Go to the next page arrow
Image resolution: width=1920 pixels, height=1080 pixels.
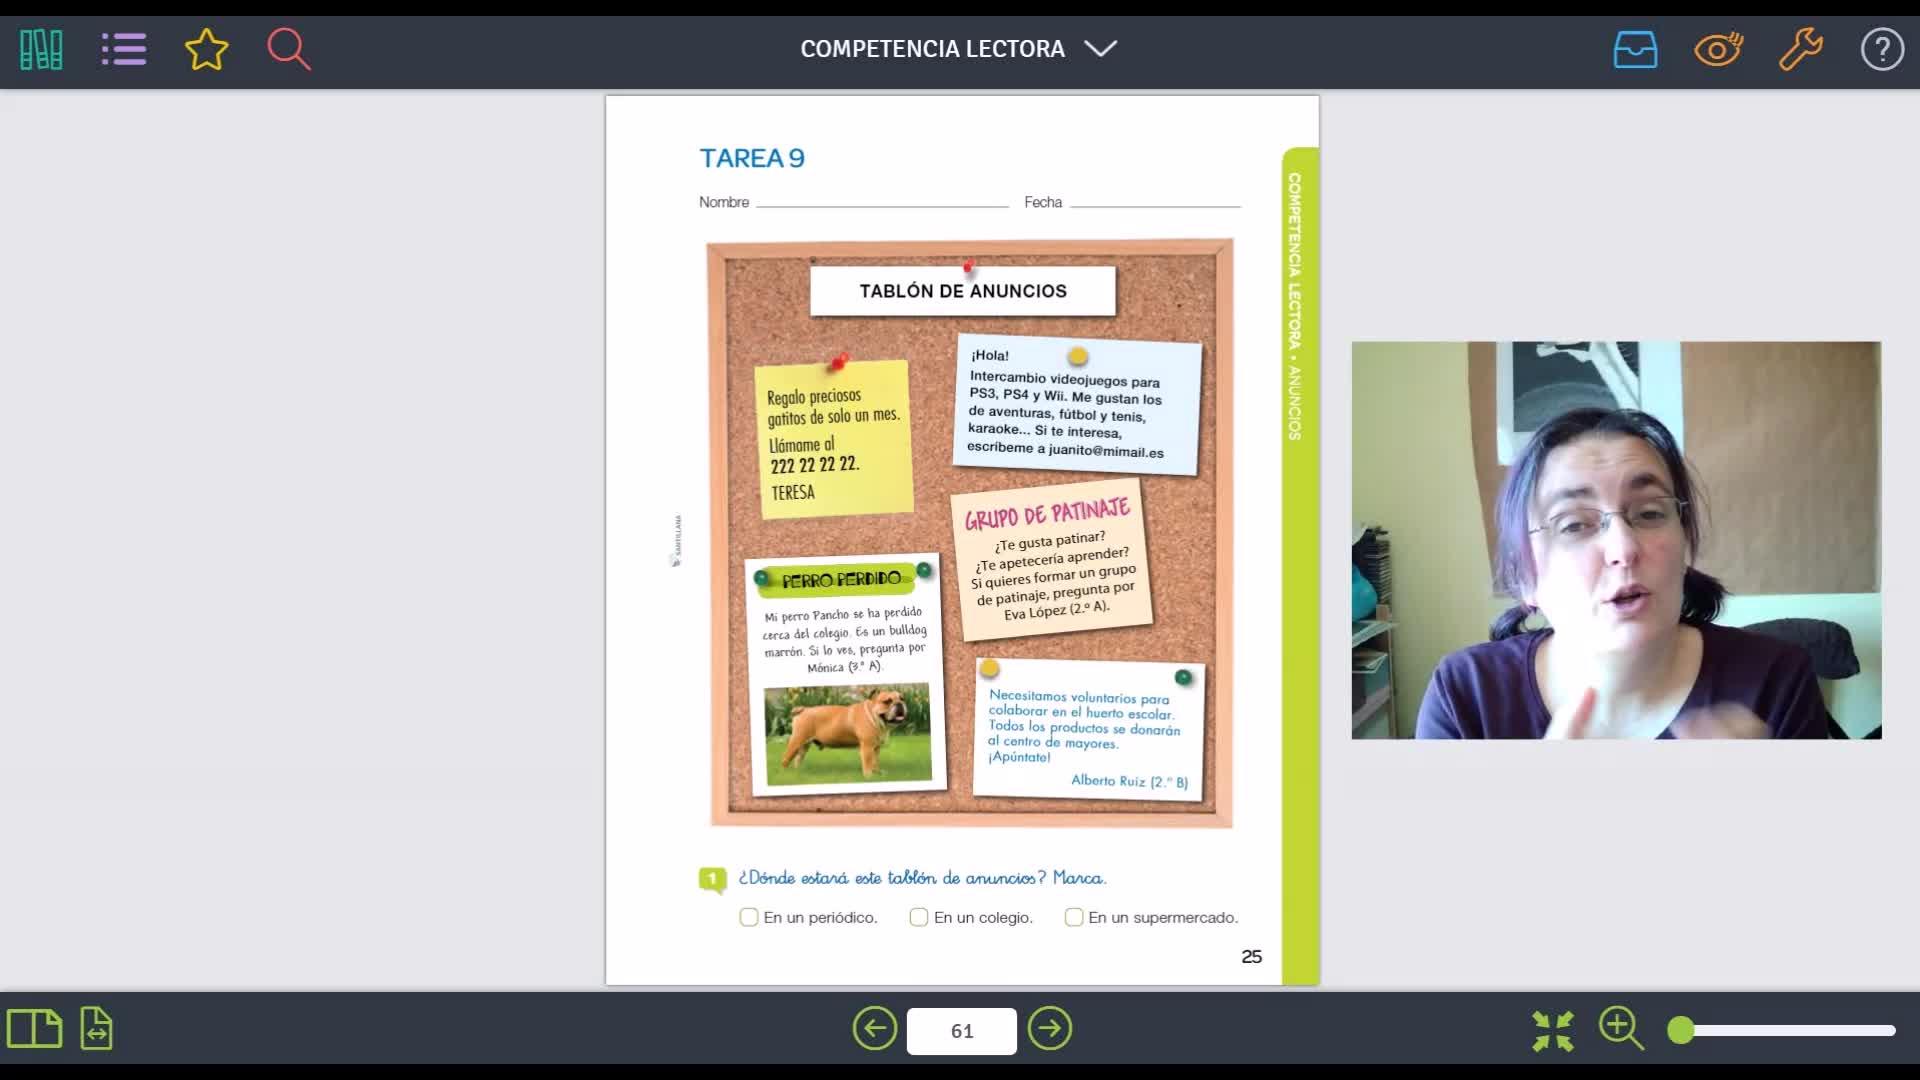1050,1029
